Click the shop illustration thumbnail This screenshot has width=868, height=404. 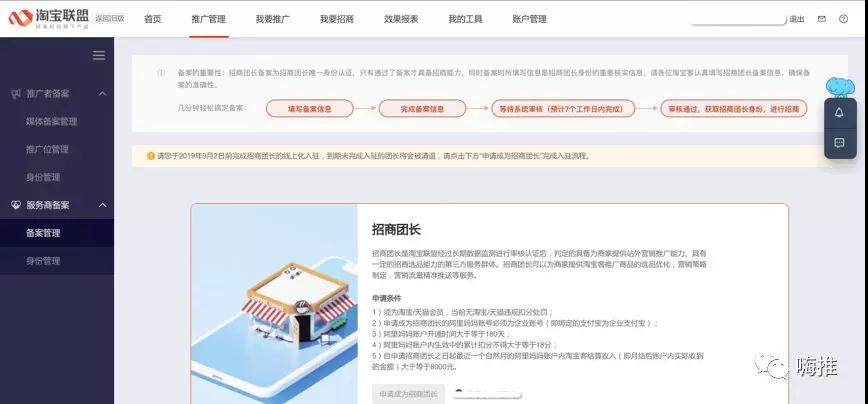point(275,304)
